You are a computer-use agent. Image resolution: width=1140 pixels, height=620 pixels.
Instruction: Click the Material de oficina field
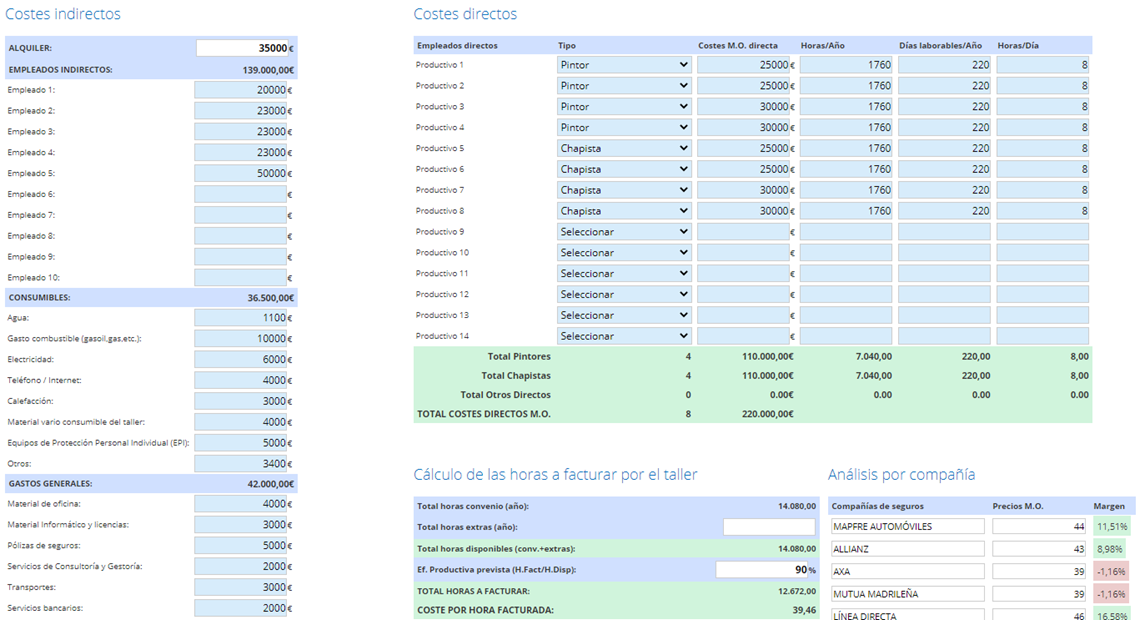(x=240, y=504)
